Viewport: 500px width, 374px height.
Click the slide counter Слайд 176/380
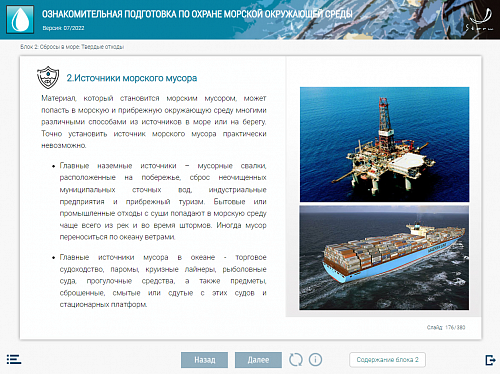446,327
